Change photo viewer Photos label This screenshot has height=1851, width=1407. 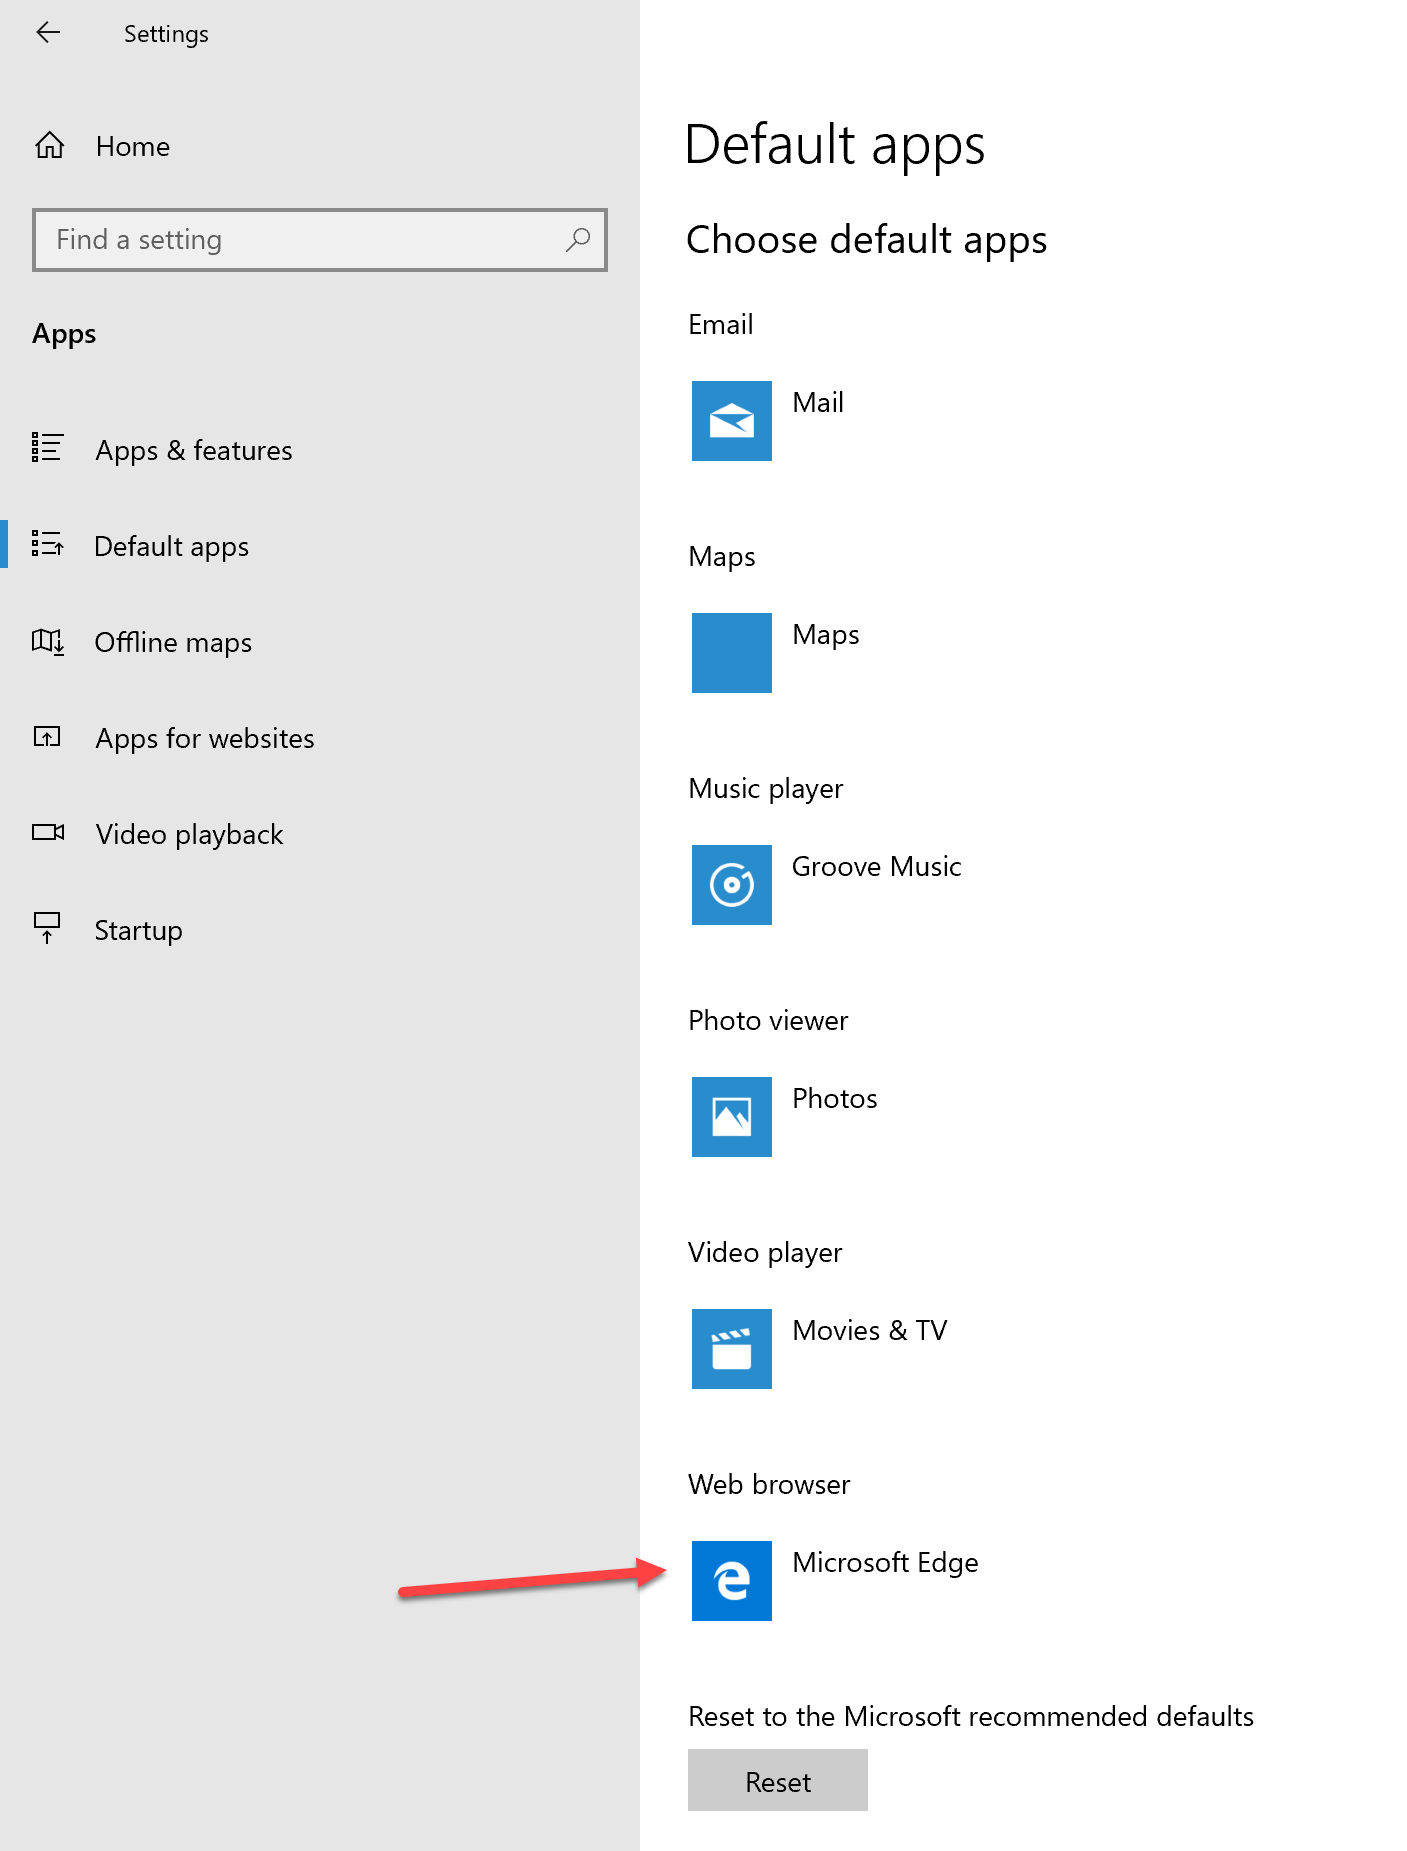point(835,1098)
